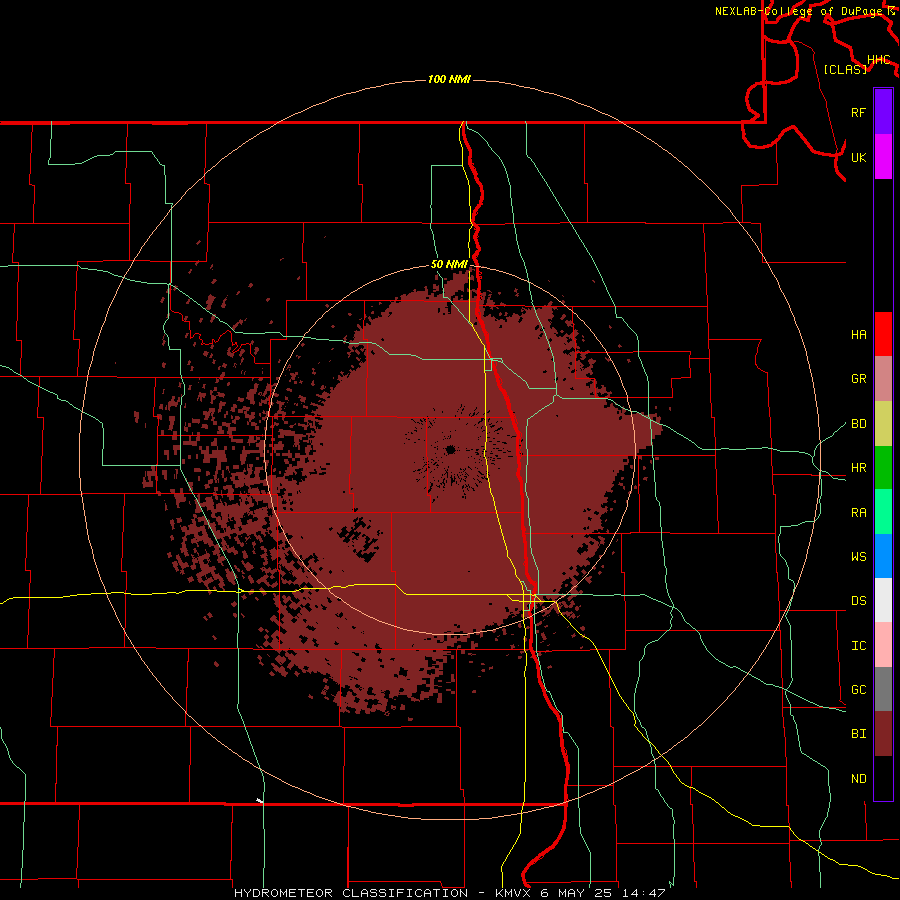This screenshot has width=900, height=900.
Task: Click the BI dark red legend swatch
Action: [883, 734]
